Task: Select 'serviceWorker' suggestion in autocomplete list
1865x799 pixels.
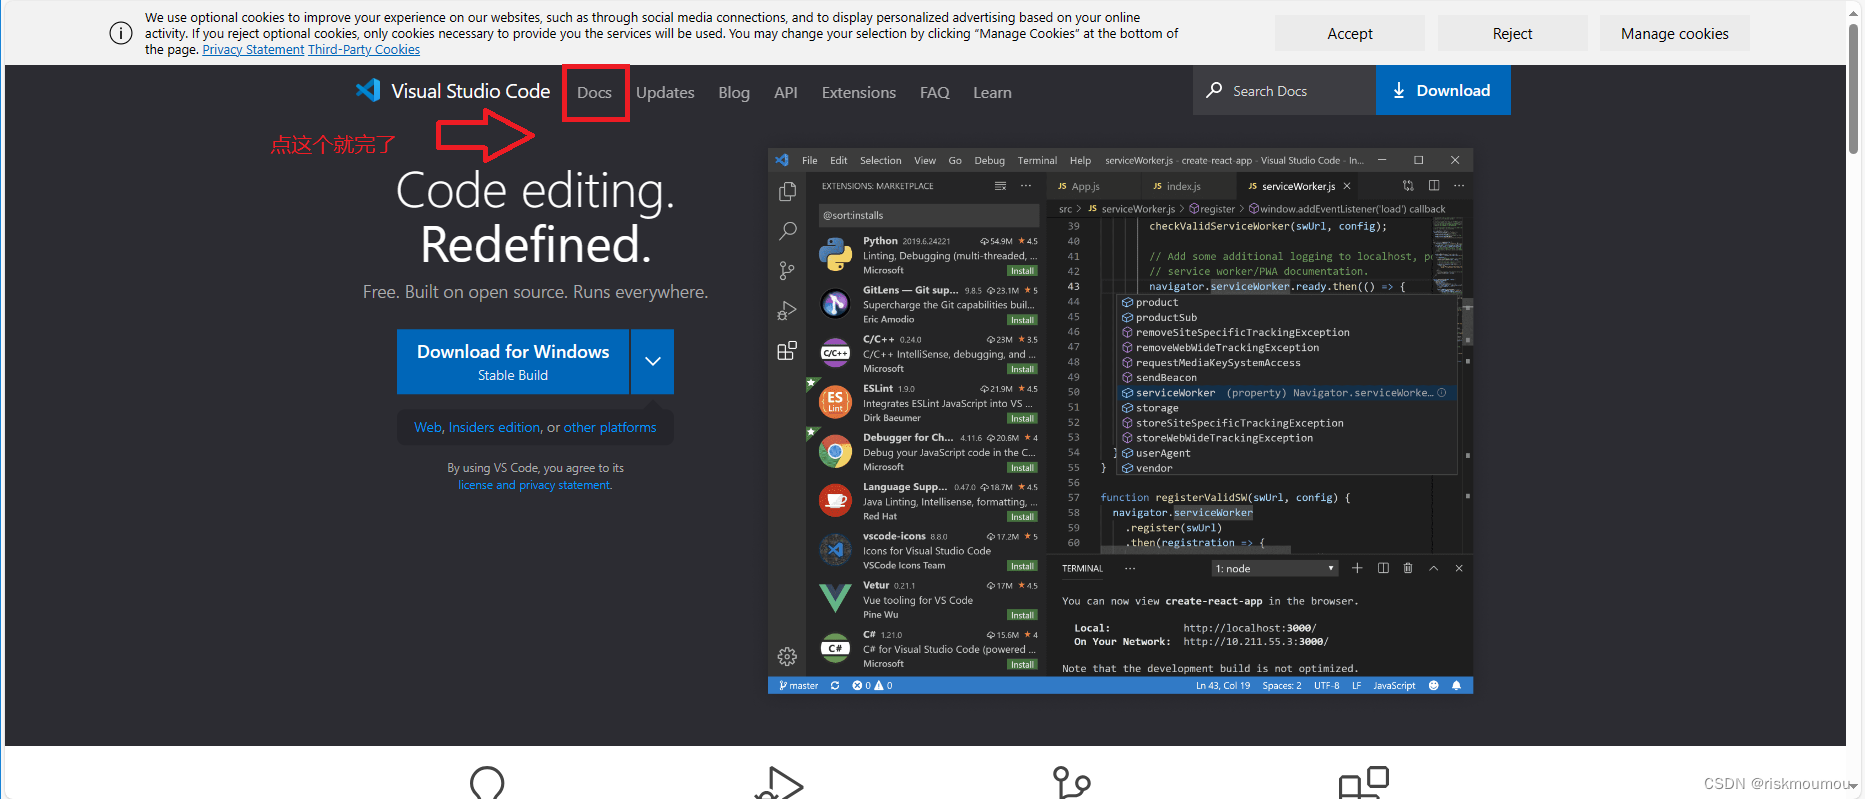Action: click(x=1287, y=393)
